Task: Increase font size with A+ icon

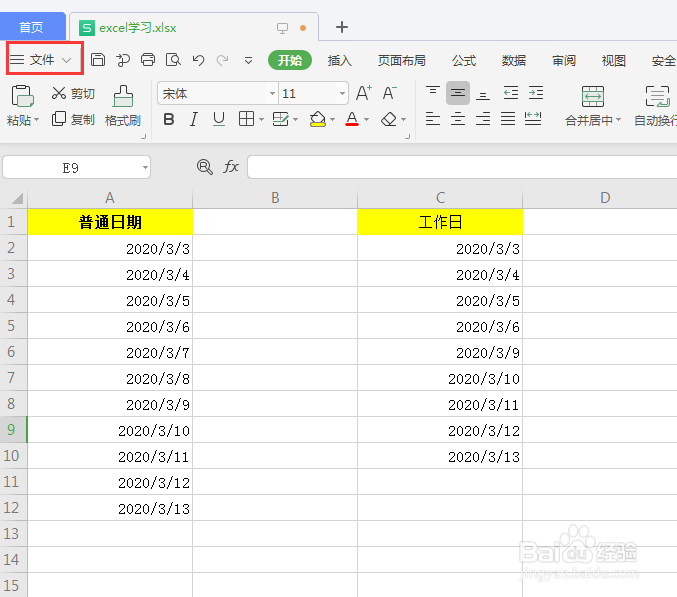Action: pos(364,93)
